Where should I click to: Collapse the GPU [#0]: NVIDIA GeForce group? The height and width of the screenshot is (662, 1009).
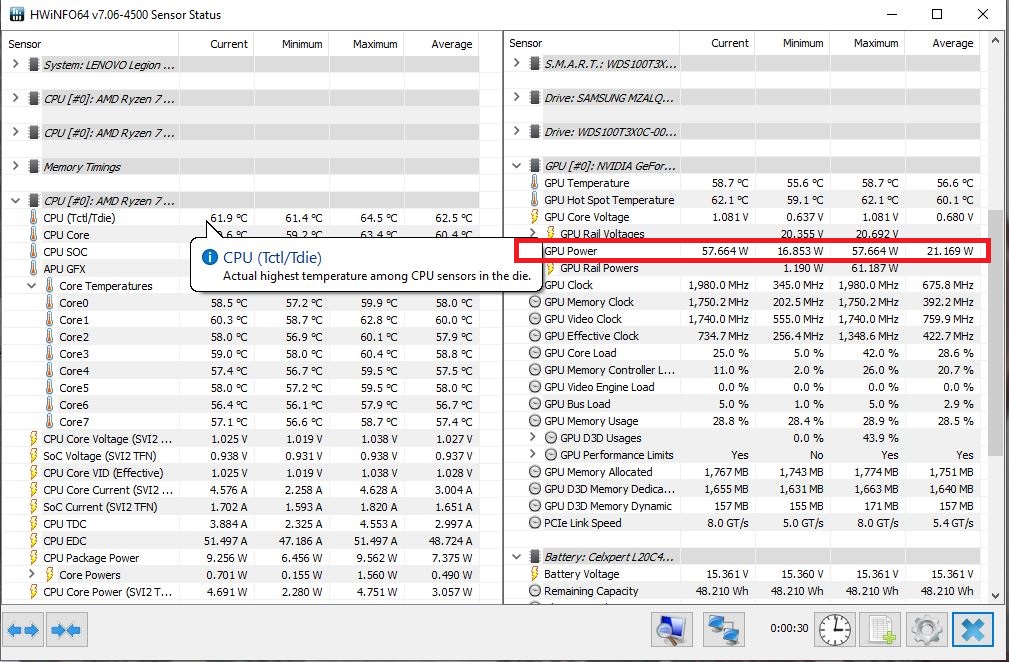(x=516, y=165)
